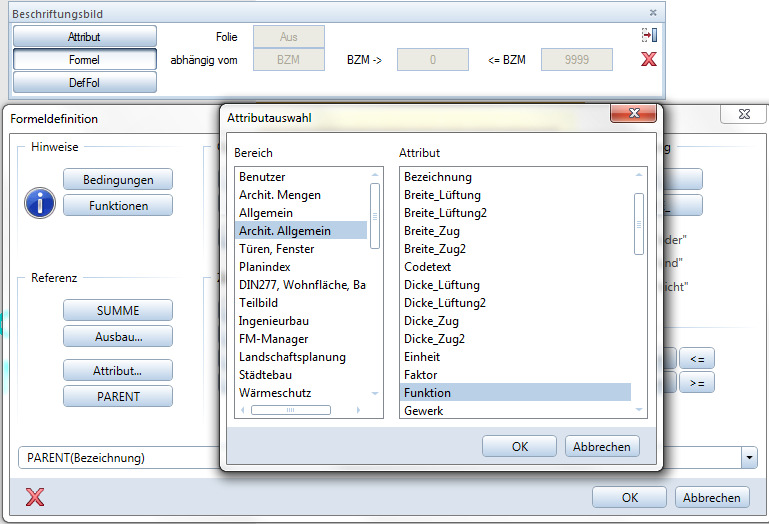Click the PARENT reference button
769x524 pixels.
tap(117, 396)
